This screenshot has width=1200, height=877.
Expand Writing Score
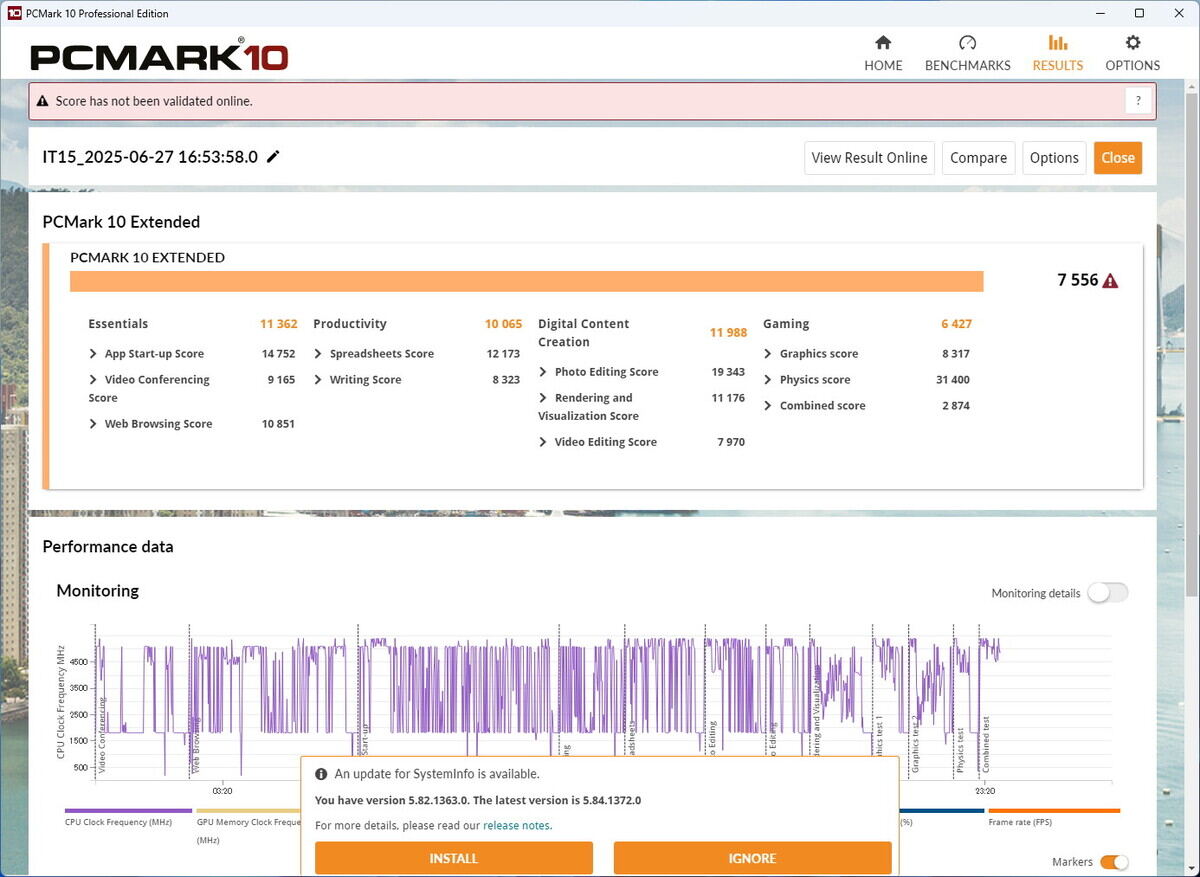pyautogui.click(x=319, y=380)
